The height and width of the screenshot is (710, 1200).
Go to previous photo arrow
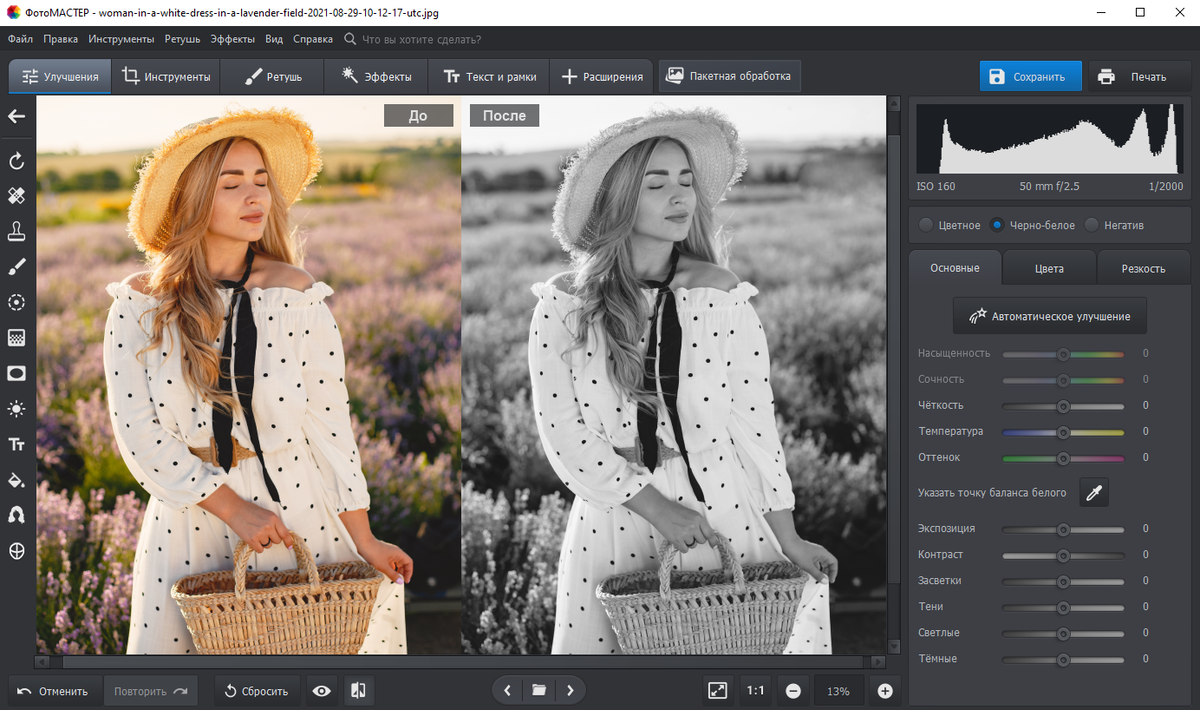coord(508,690)
